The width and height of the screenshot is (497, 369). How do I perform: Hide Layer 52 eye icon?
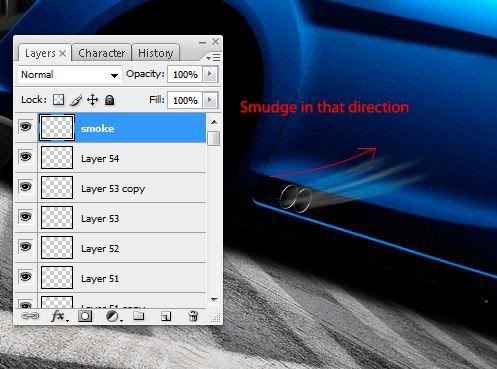(26, 247)
